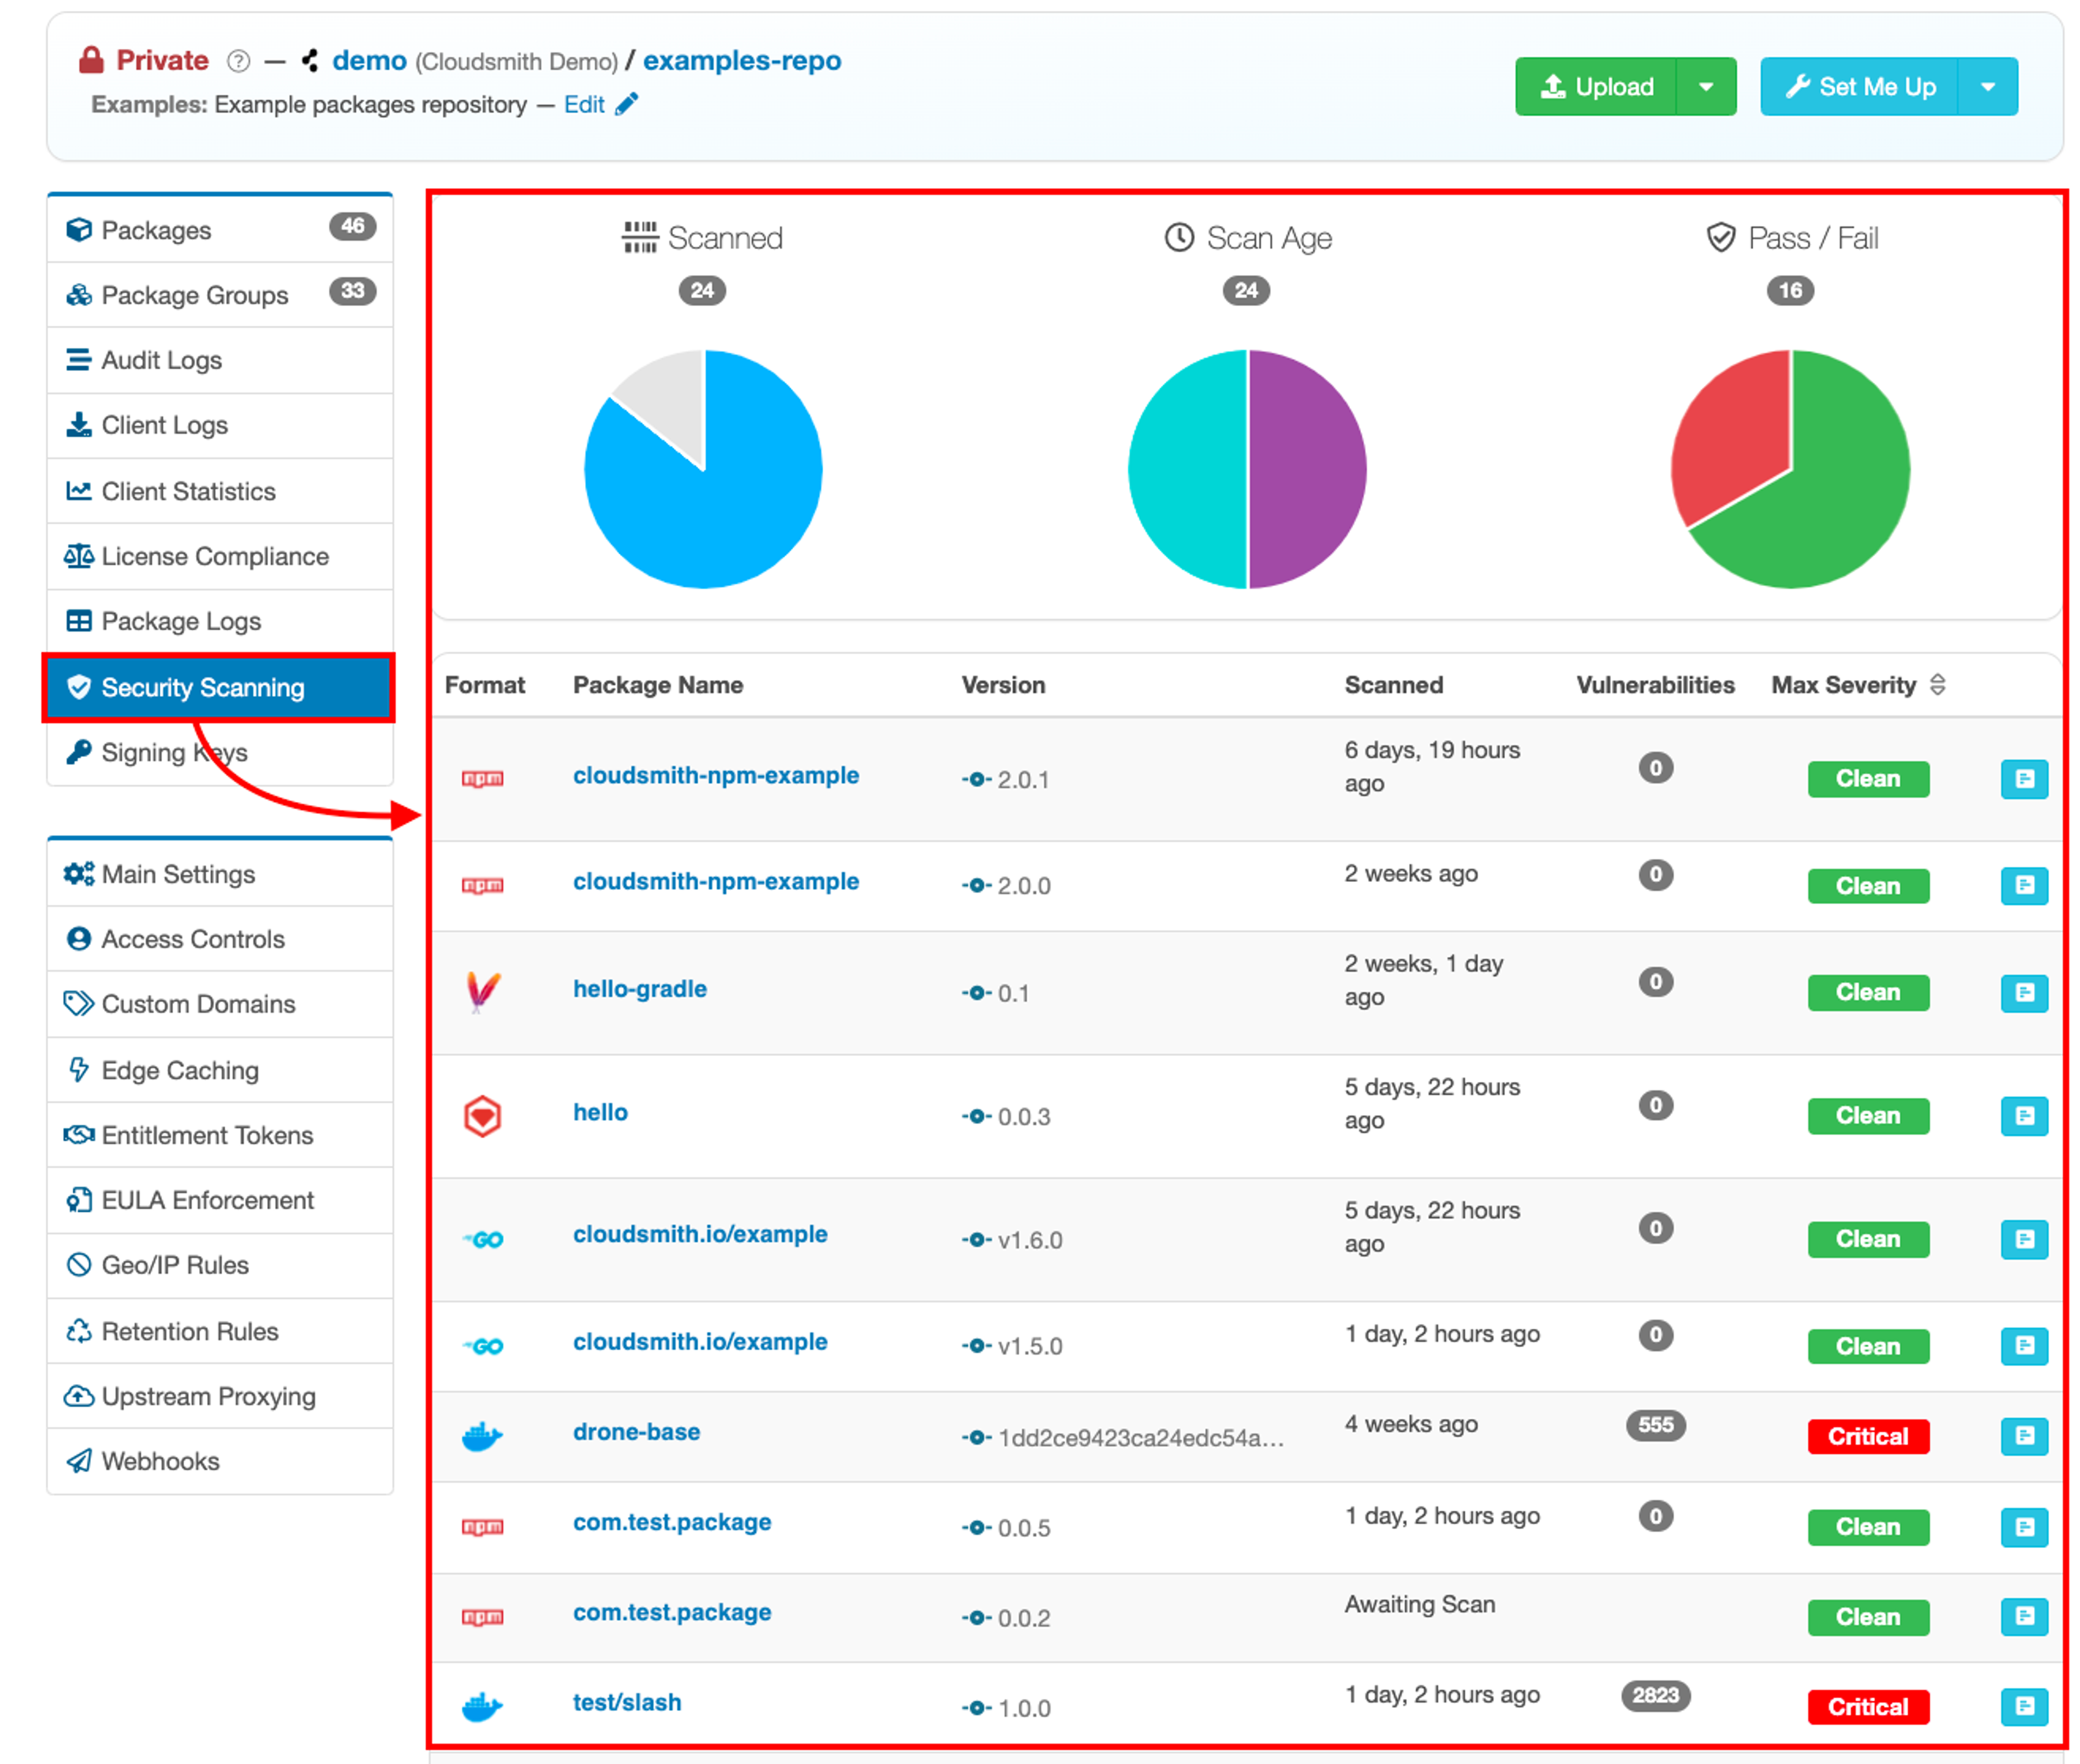
Task: Click the hello-gradle Maven format icon
Action: coord(482,991)
